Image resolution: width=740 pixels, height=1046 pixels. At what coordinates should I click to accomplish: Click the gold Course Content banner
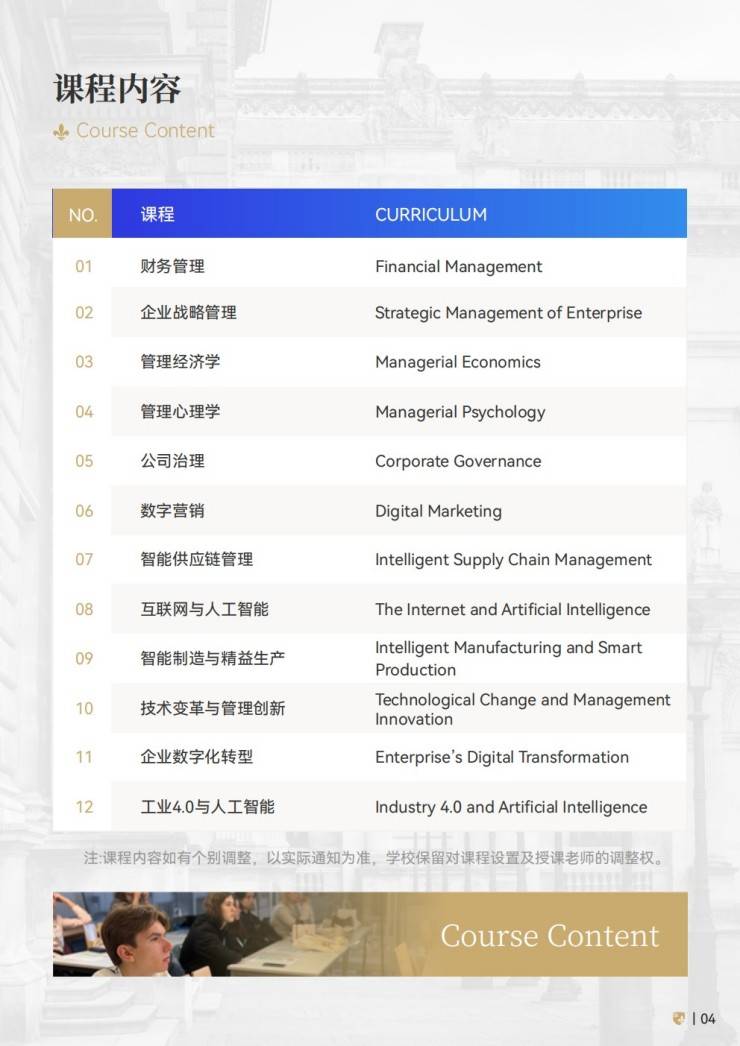[550, 935]
